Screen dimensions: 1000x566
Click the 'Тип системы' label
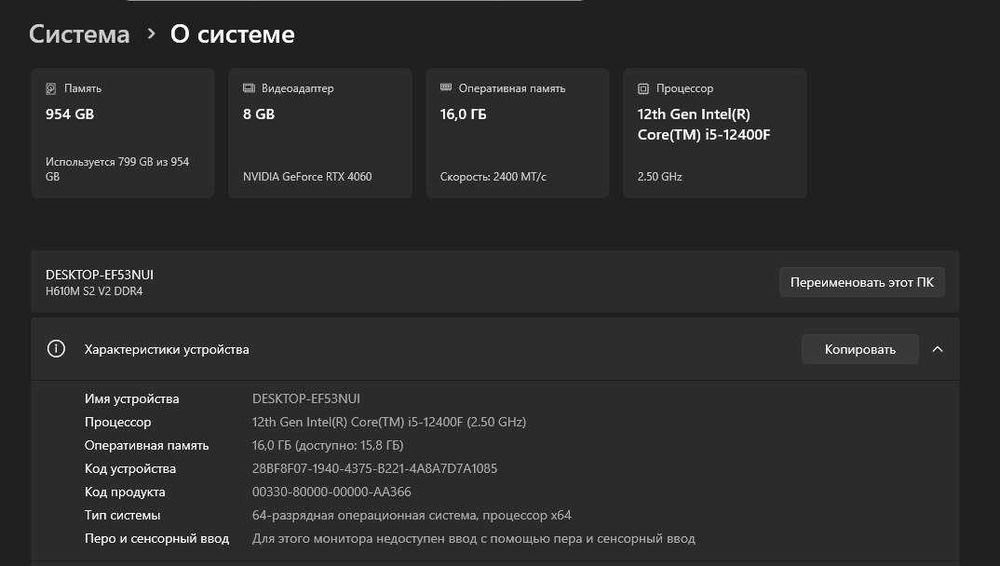pos(122,515)
